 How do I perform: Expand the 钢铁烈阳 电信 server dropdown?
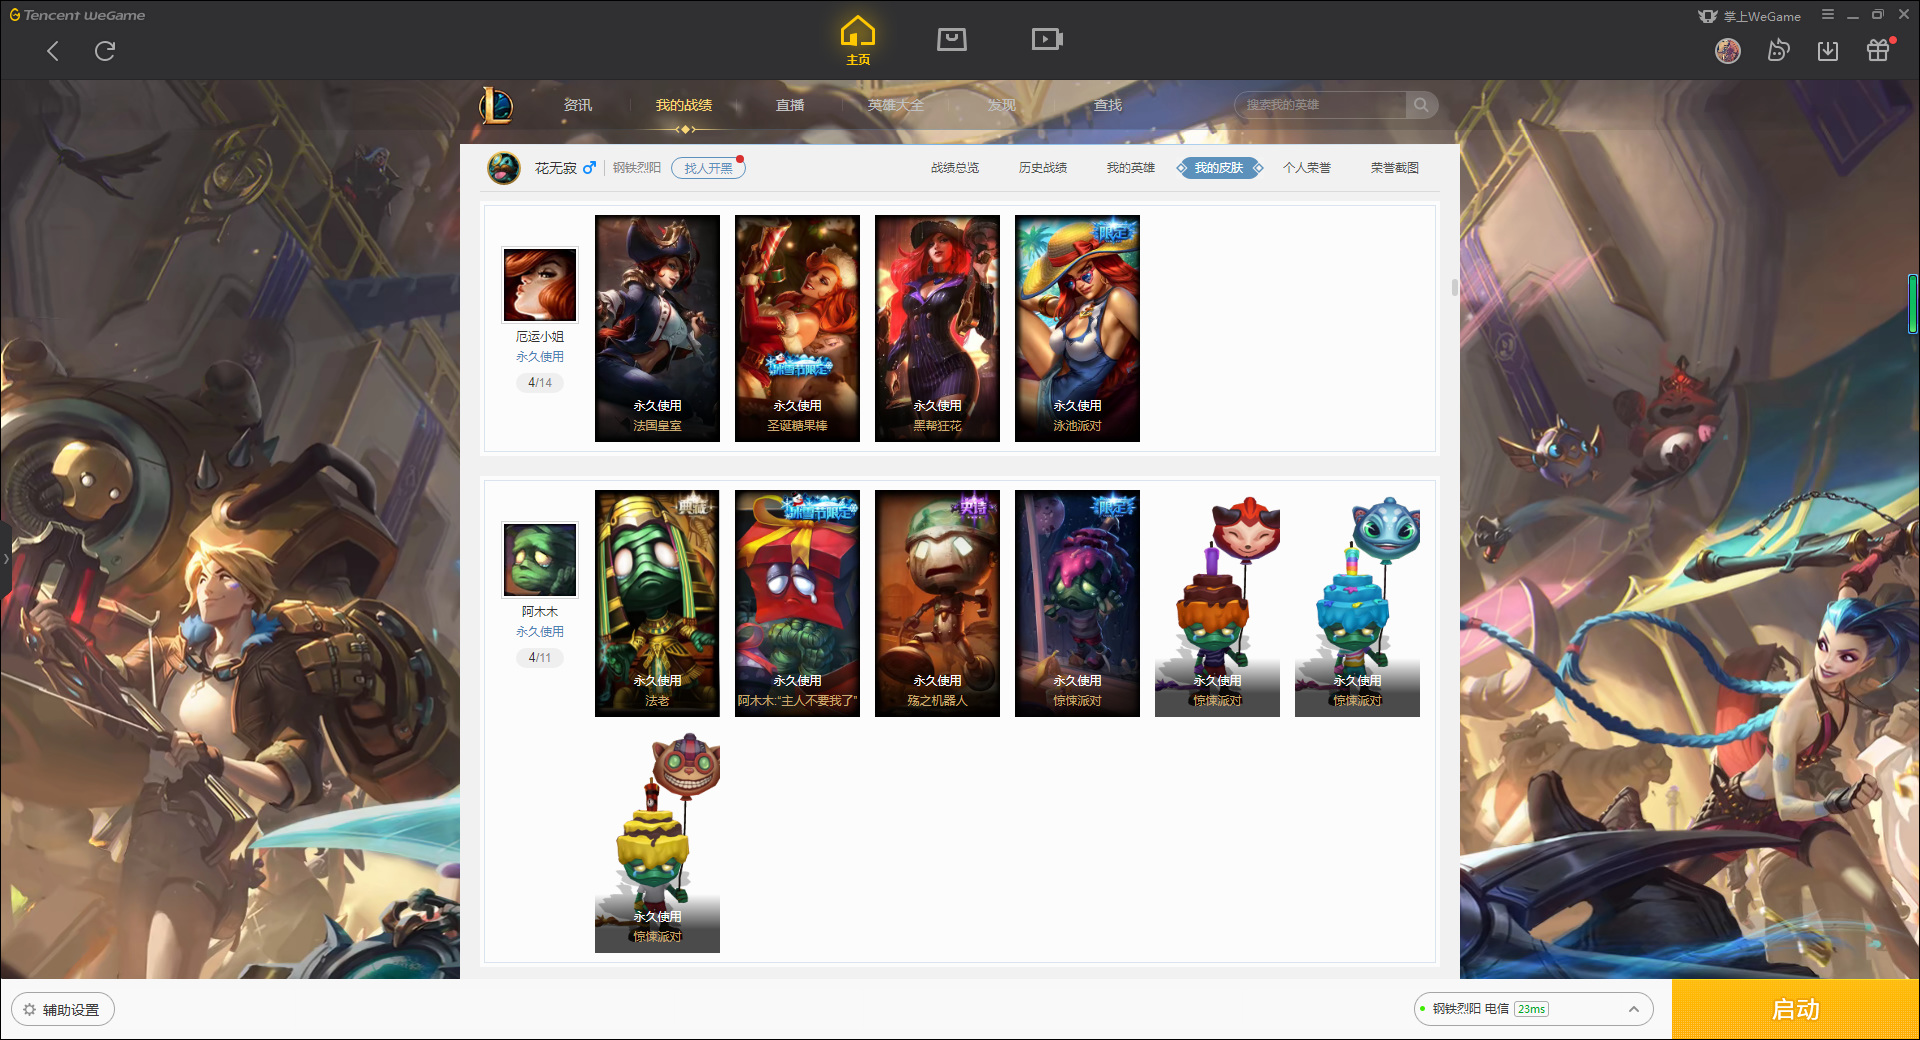(1533, 1009)
